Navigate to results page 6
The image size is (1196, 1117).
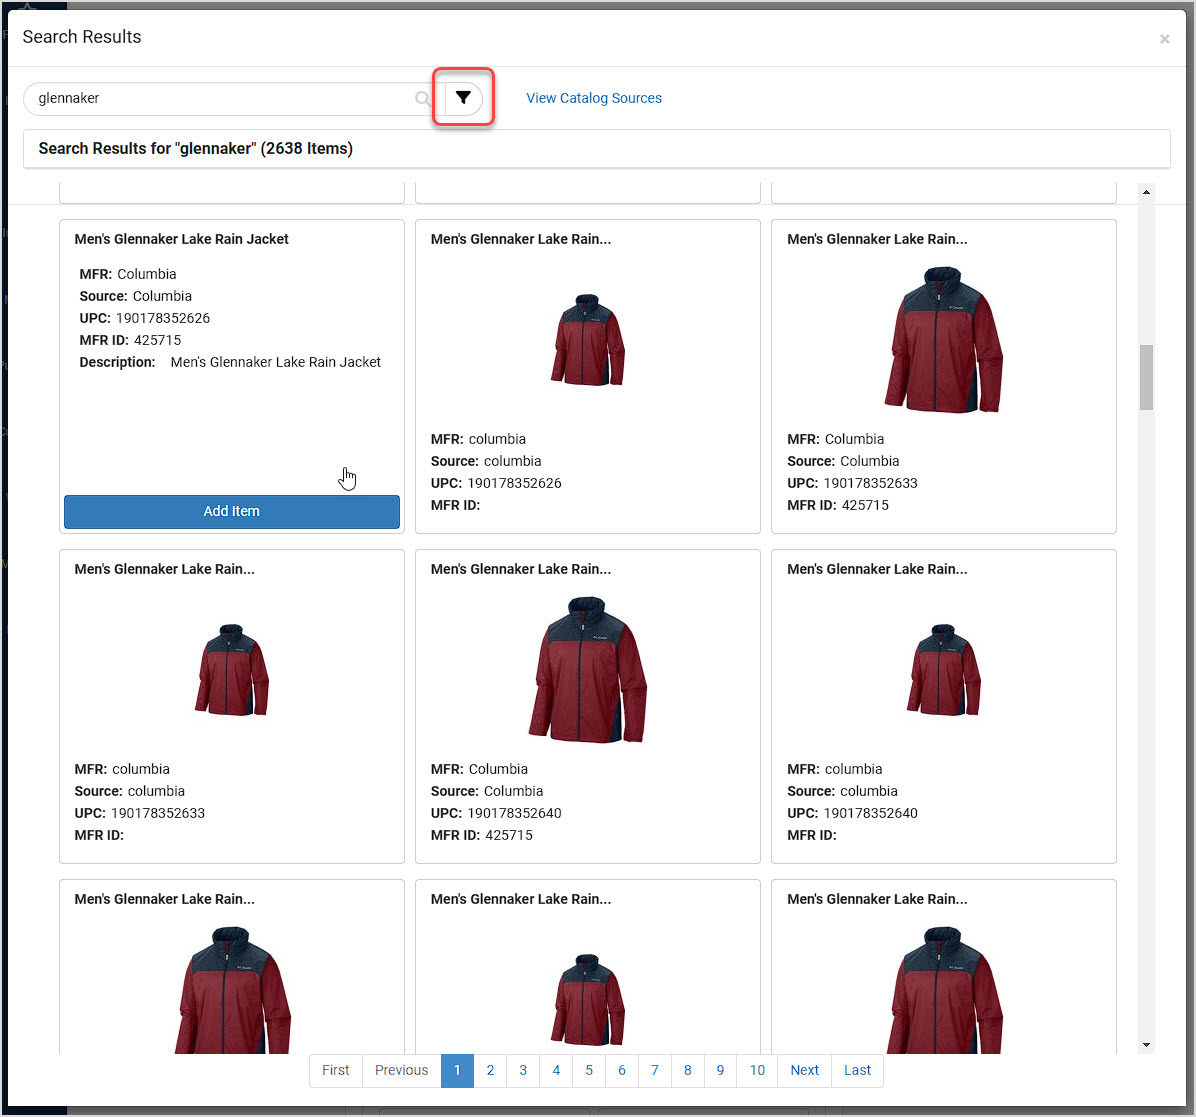[622, 1070]
